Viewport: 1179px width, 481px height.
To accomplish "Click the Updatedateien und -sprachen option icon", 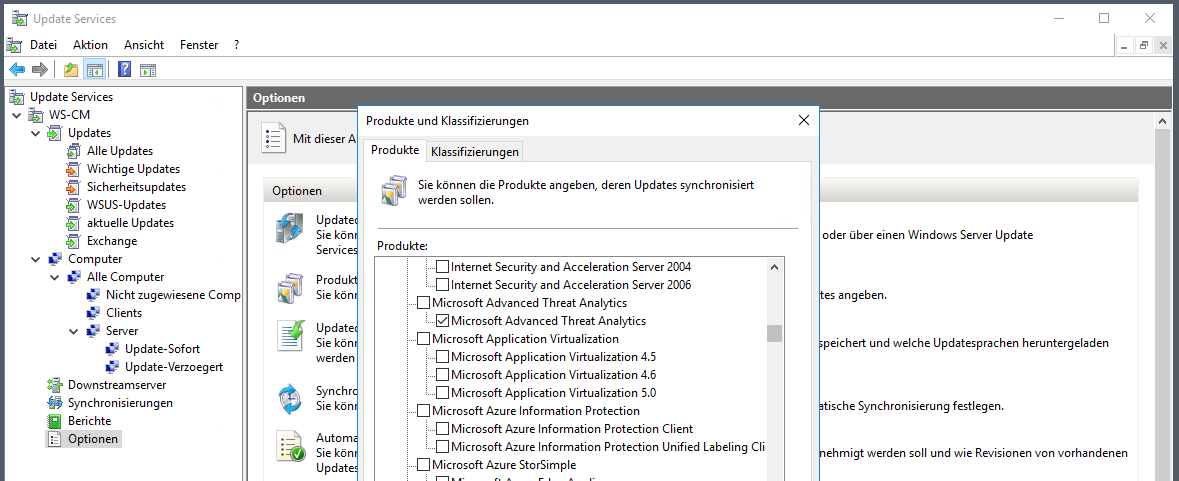I will pyautogui.click(x=289, y=334).
